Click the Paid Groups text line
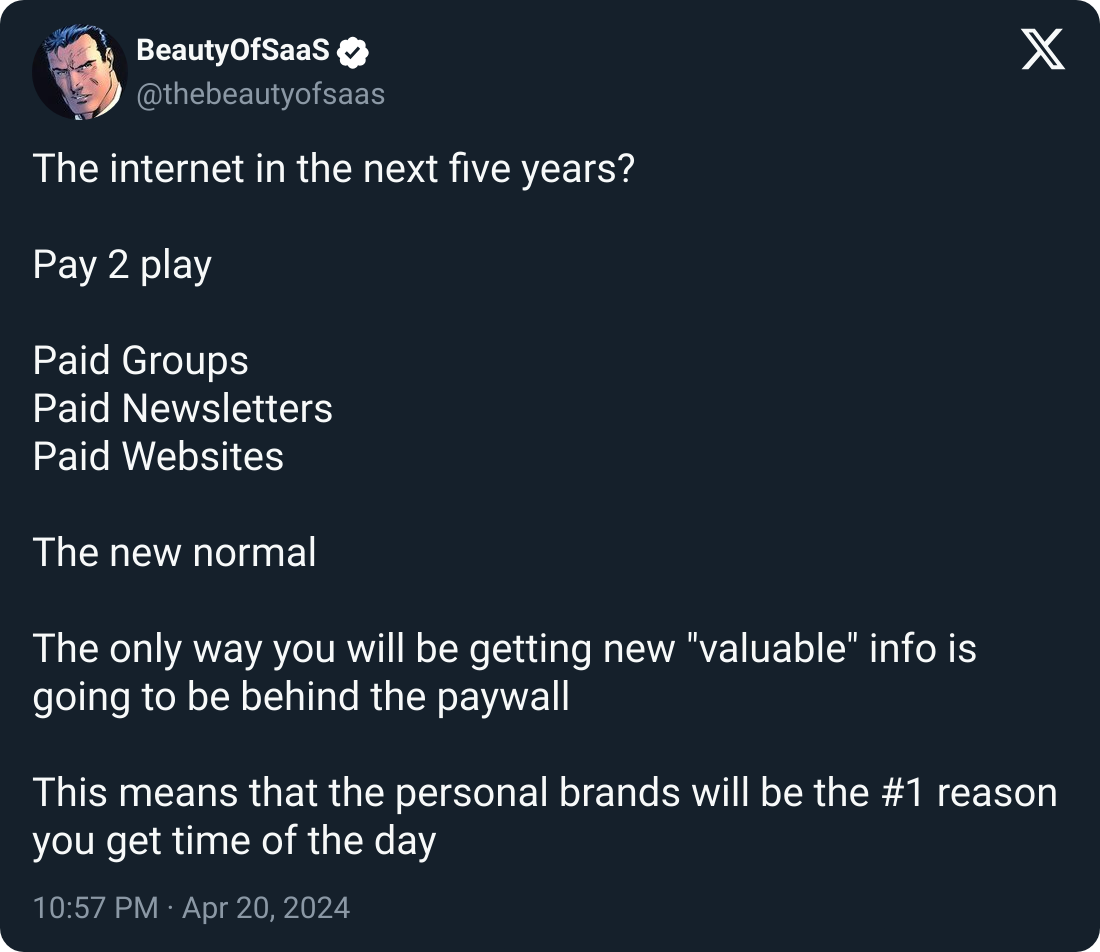 point(140,361)
